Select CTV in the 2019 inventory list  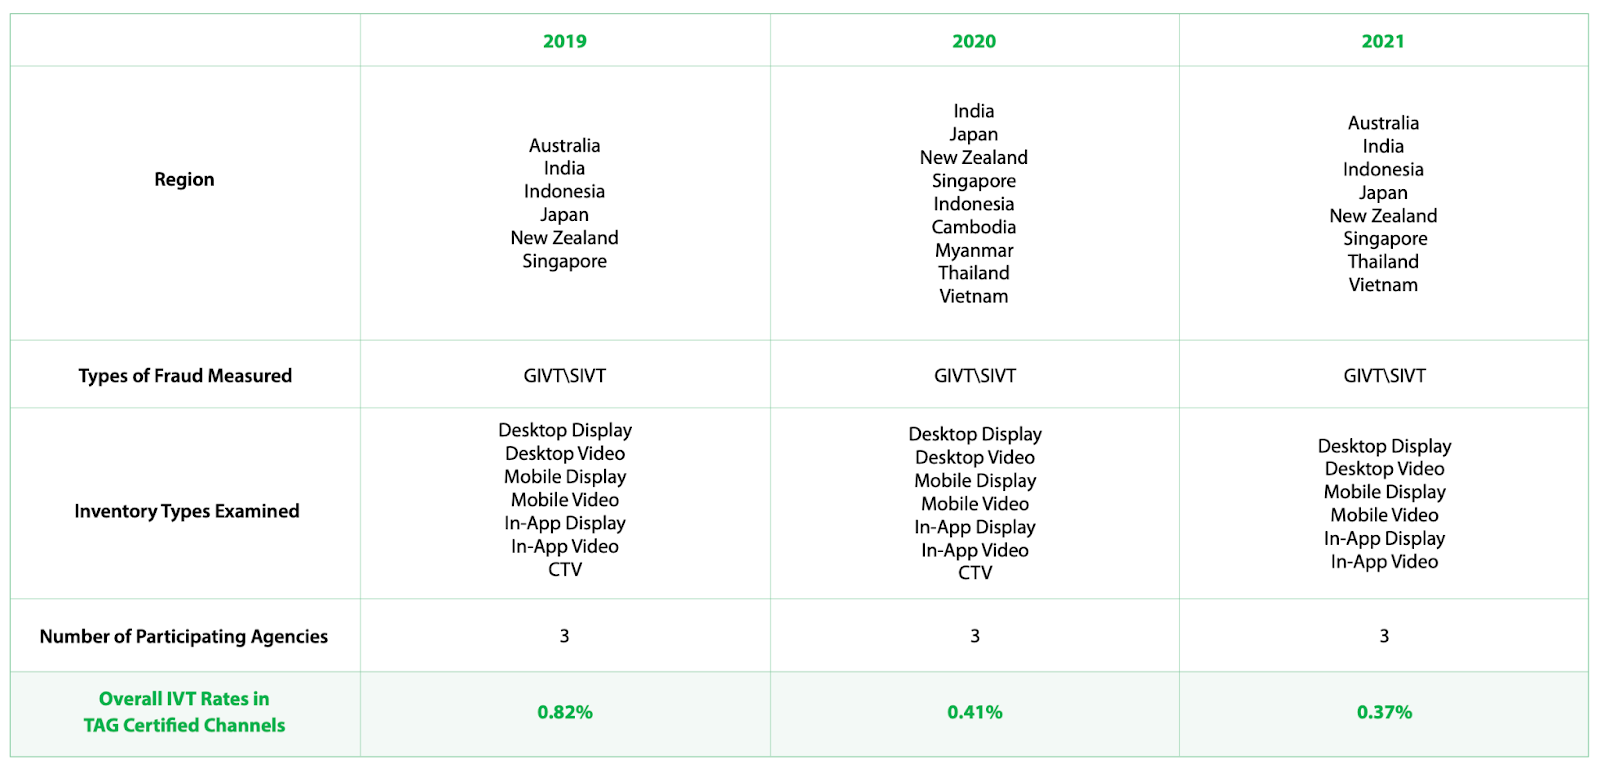tap(565, 569)
